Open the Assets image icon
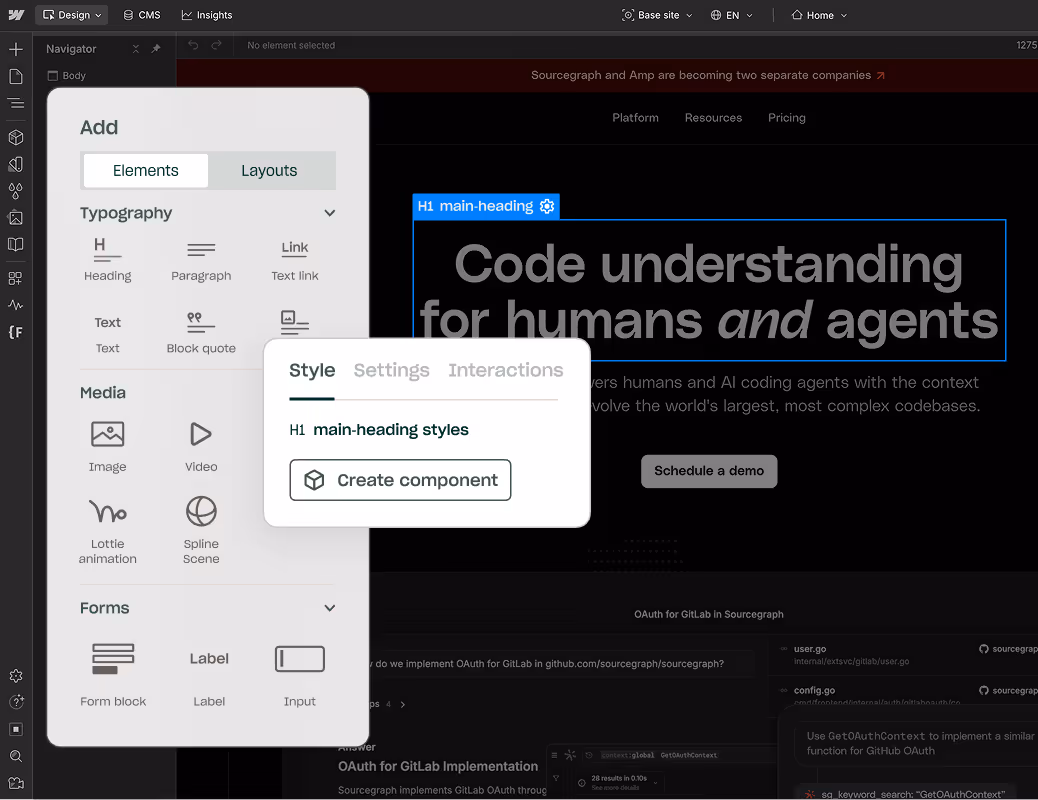This screenshot has width=1038, height=800. tap(16, 218)
